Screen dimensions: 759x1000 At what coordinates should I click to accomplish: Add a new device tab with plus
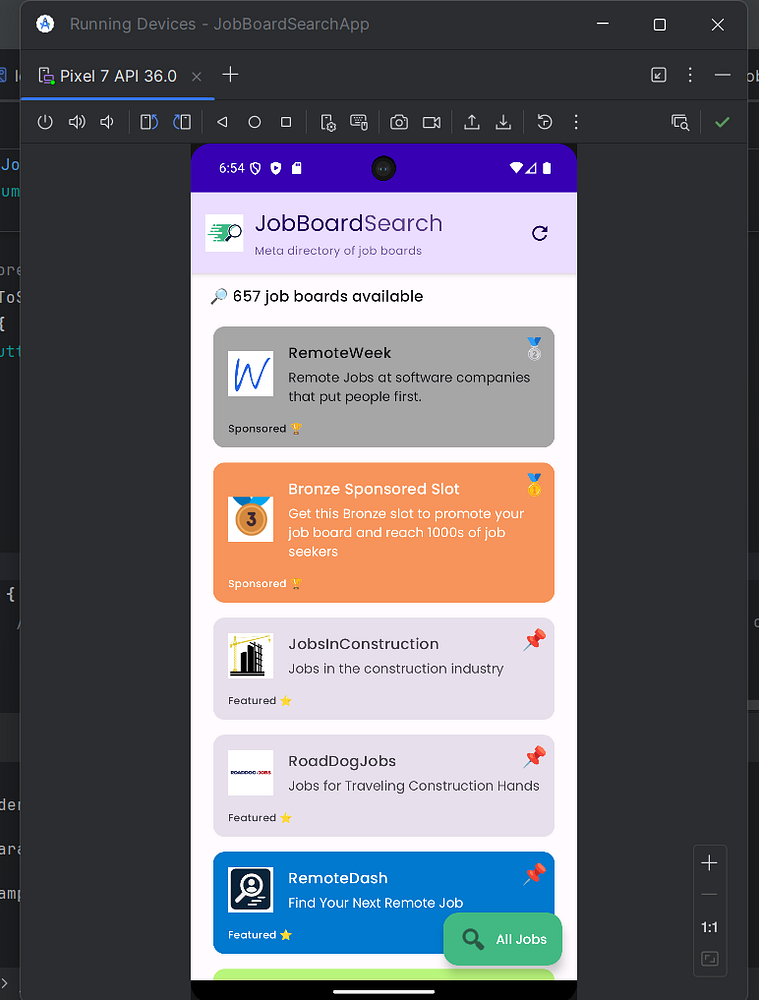click(230, 75)
